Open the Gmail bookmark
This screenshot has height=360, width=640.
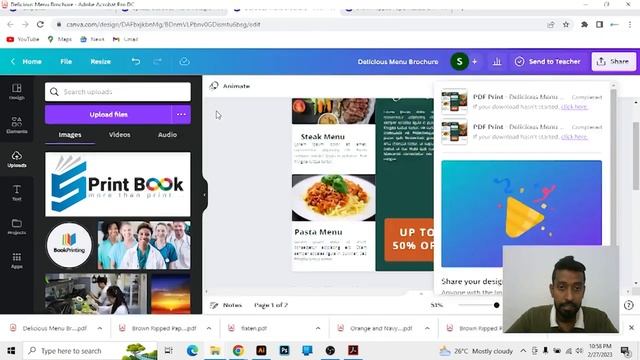point(125,39)
